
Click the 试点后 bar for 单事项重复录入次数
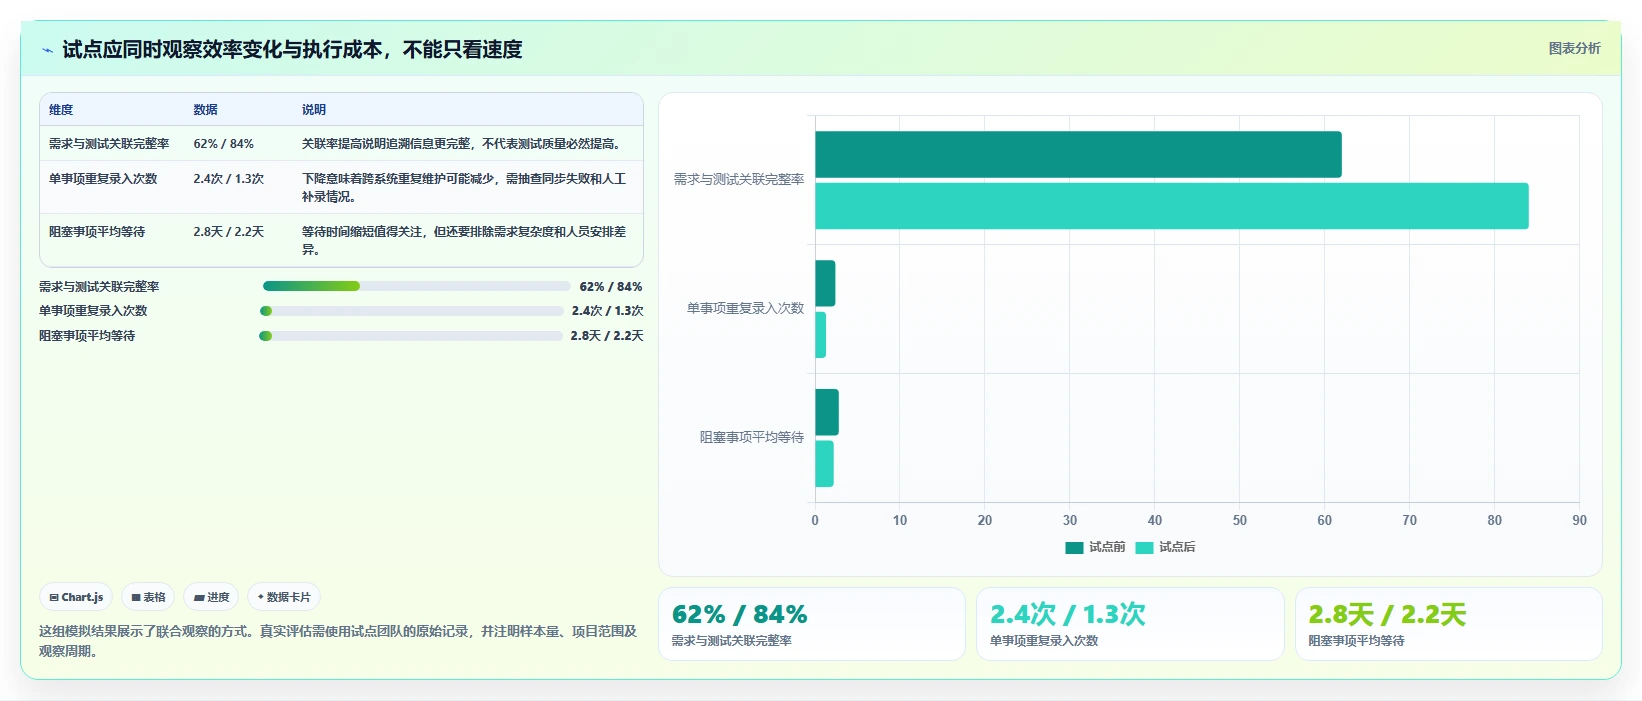(820, 335)
